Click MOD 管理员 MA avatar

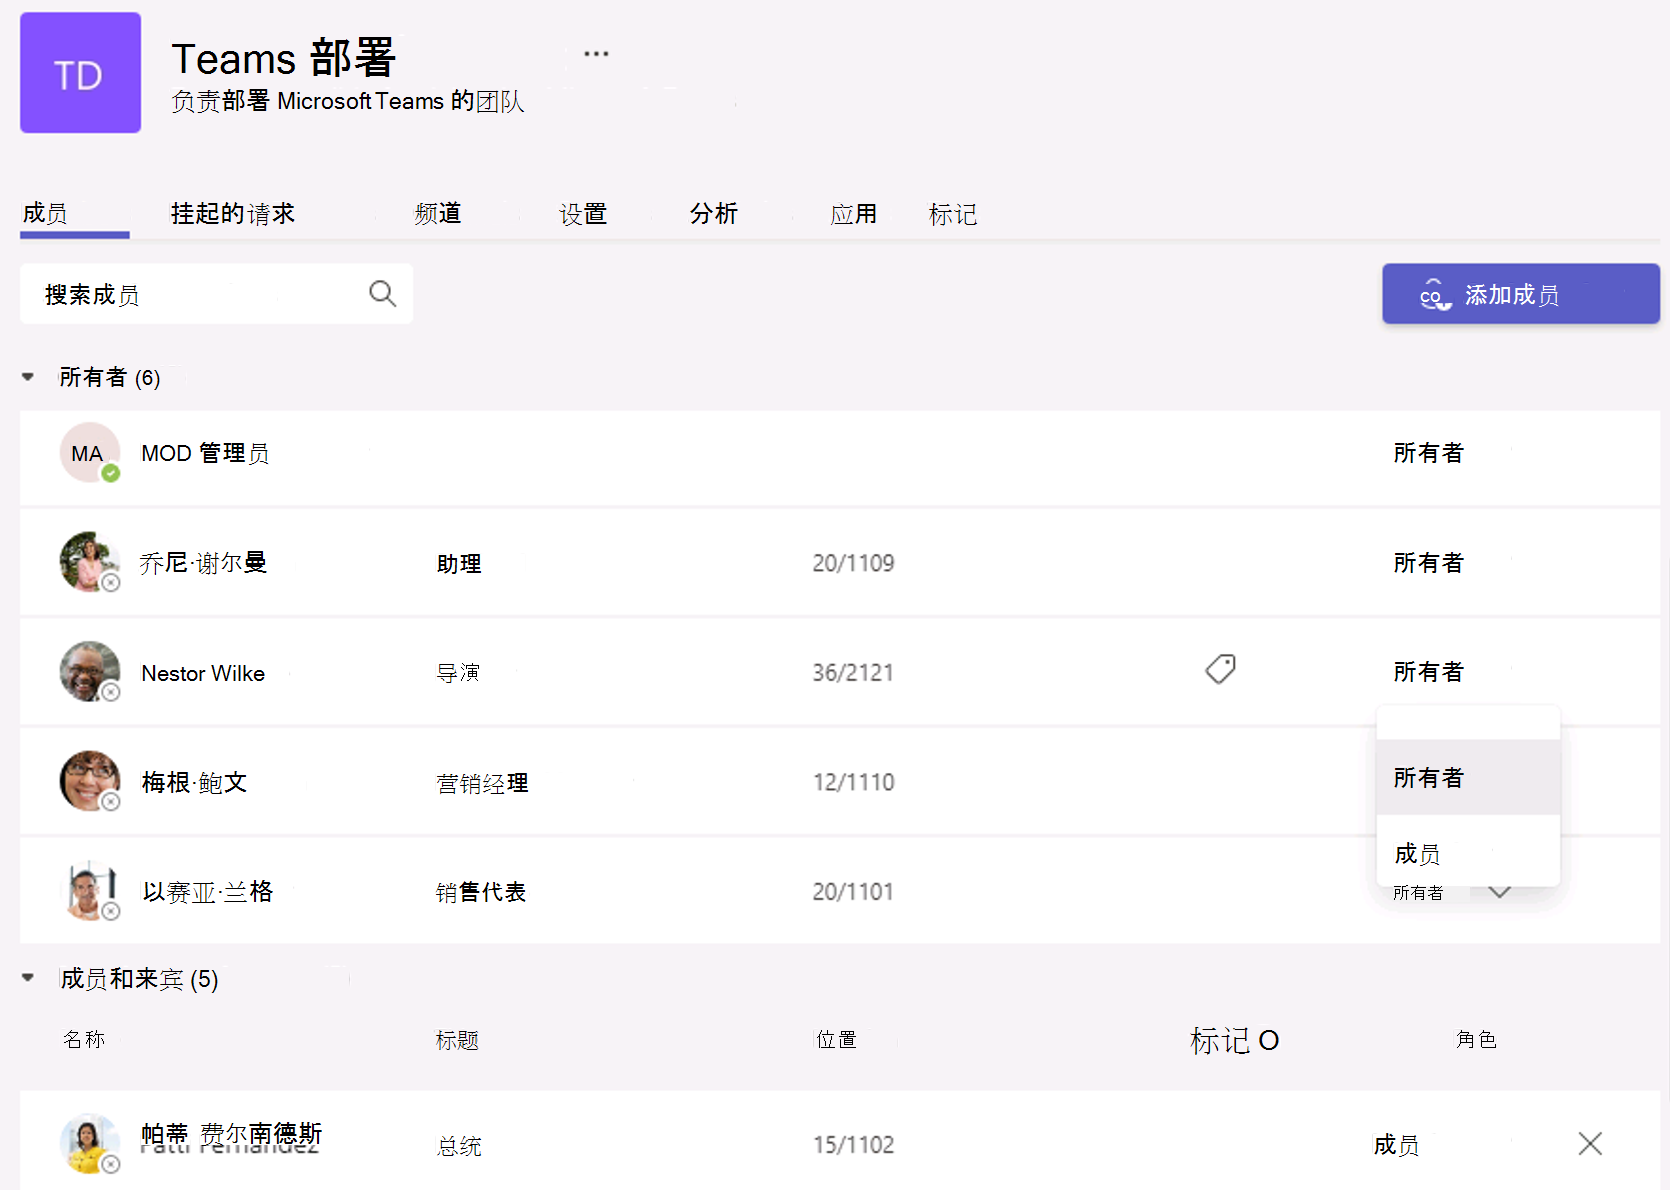coord(90,453)
